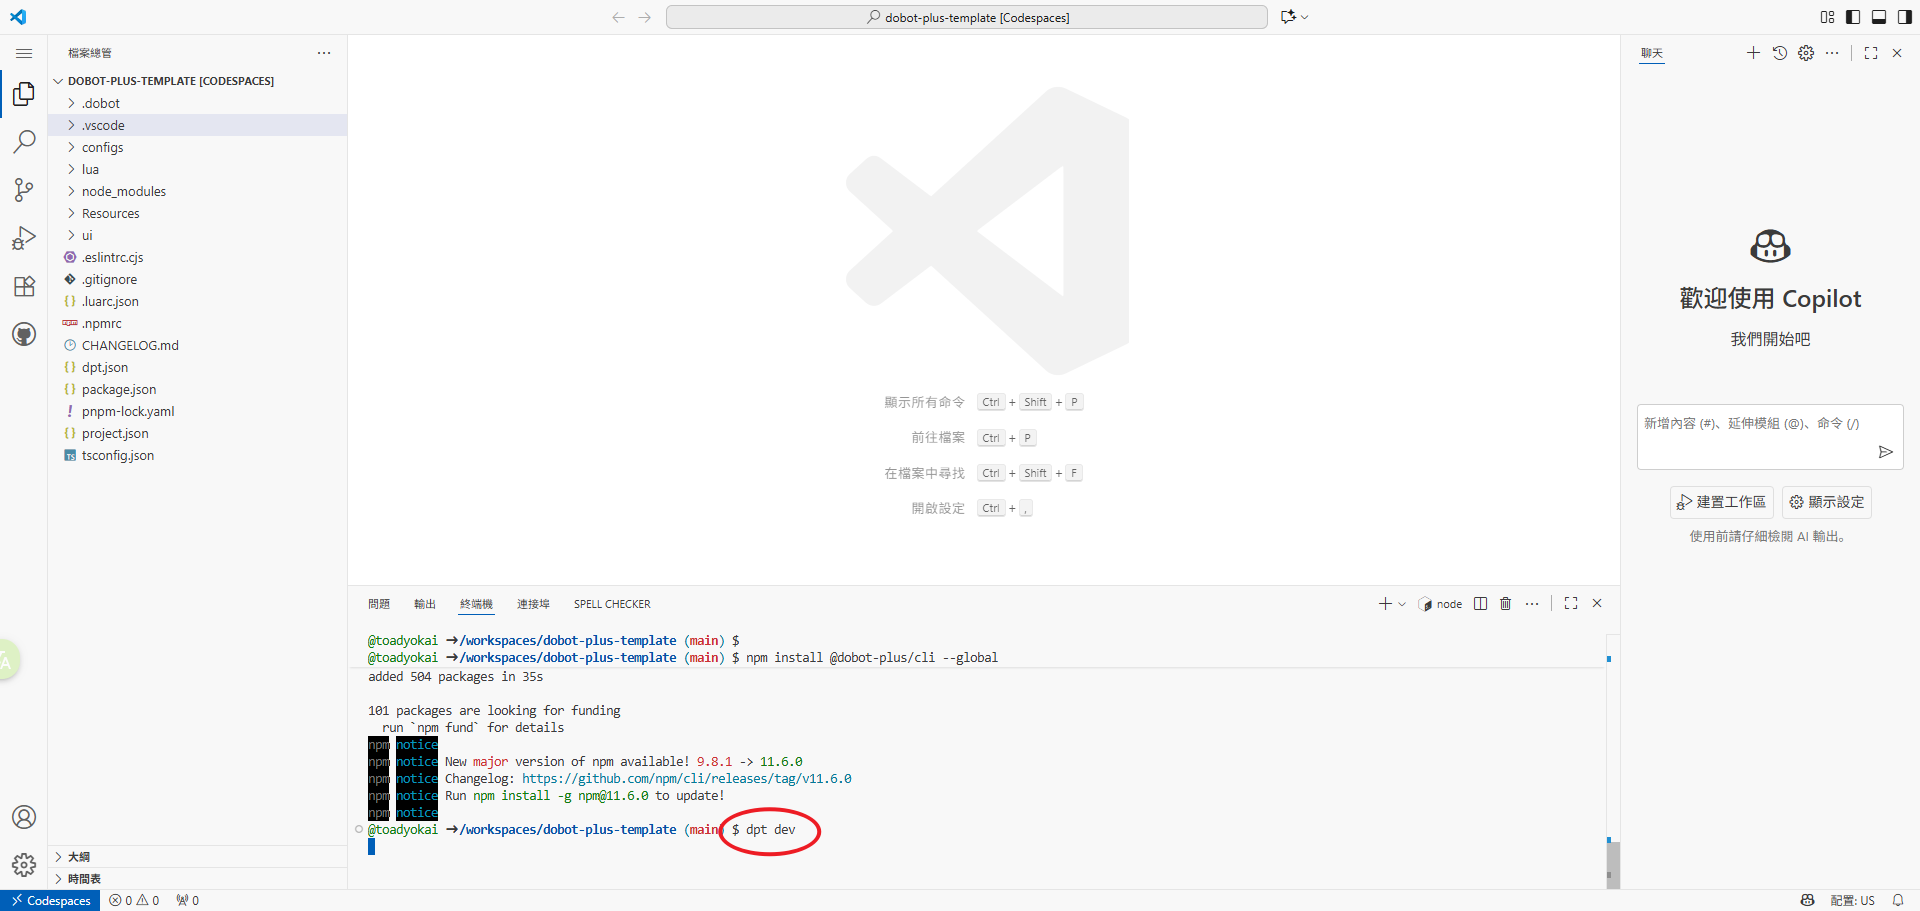
Task: Open the npm changelog GitHub link
Action: tap(686, 779)
